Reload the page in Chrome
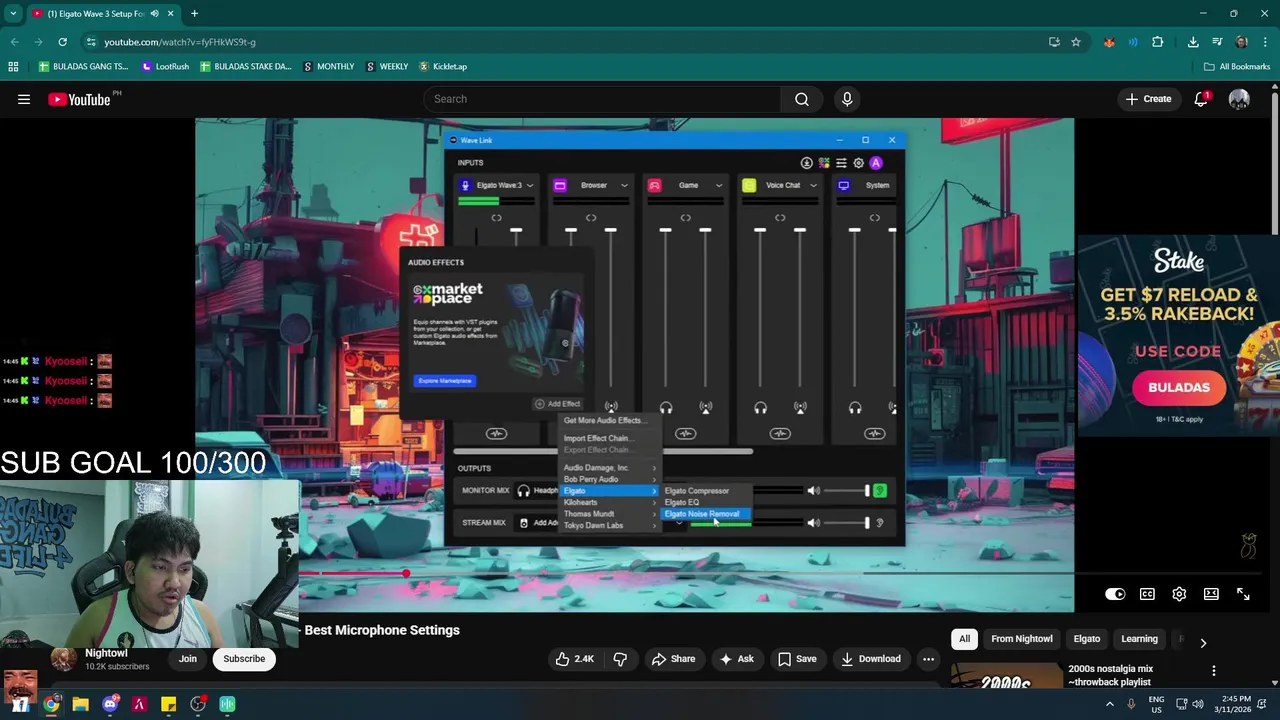The height and width of the screenshot is (720, 1280). pos(62,42)
